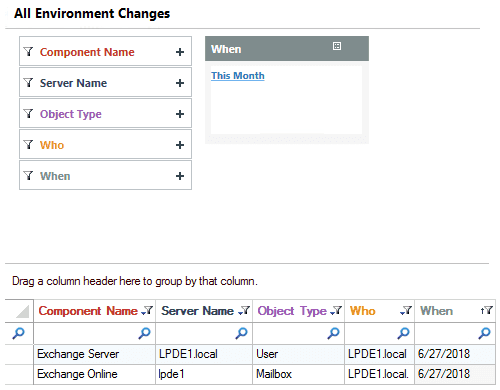The image size is (500, 390).
Task: Open When column header filter funnel
Action: 487,311
